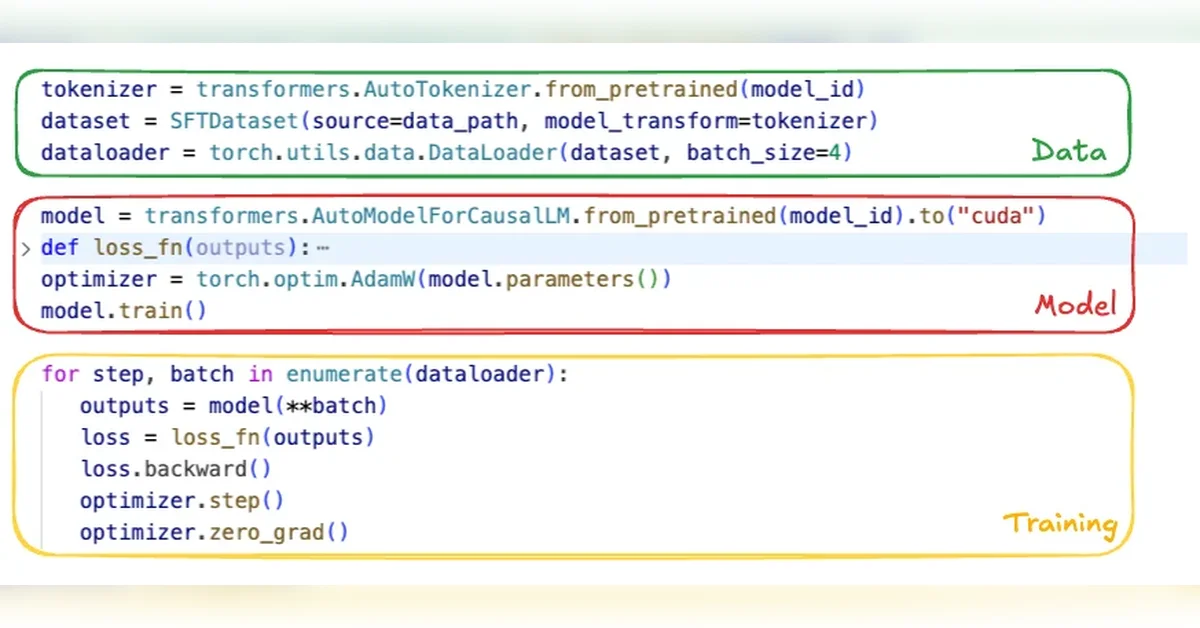Click the outputs = model(**batch) line
1200x628 pixels.
[233, 406]
